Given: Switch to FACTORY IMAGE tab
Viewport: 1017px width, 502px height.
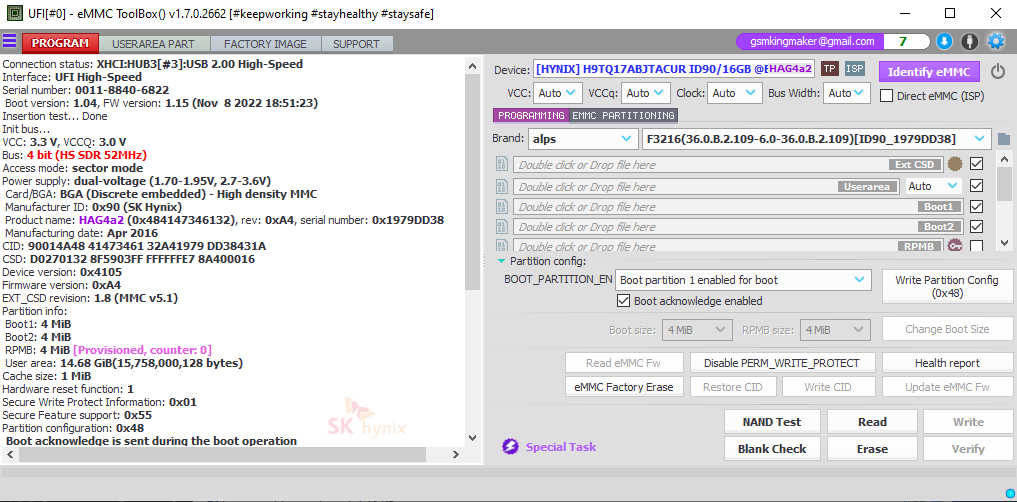Looking at the screenshot, I should pos(265,44).
